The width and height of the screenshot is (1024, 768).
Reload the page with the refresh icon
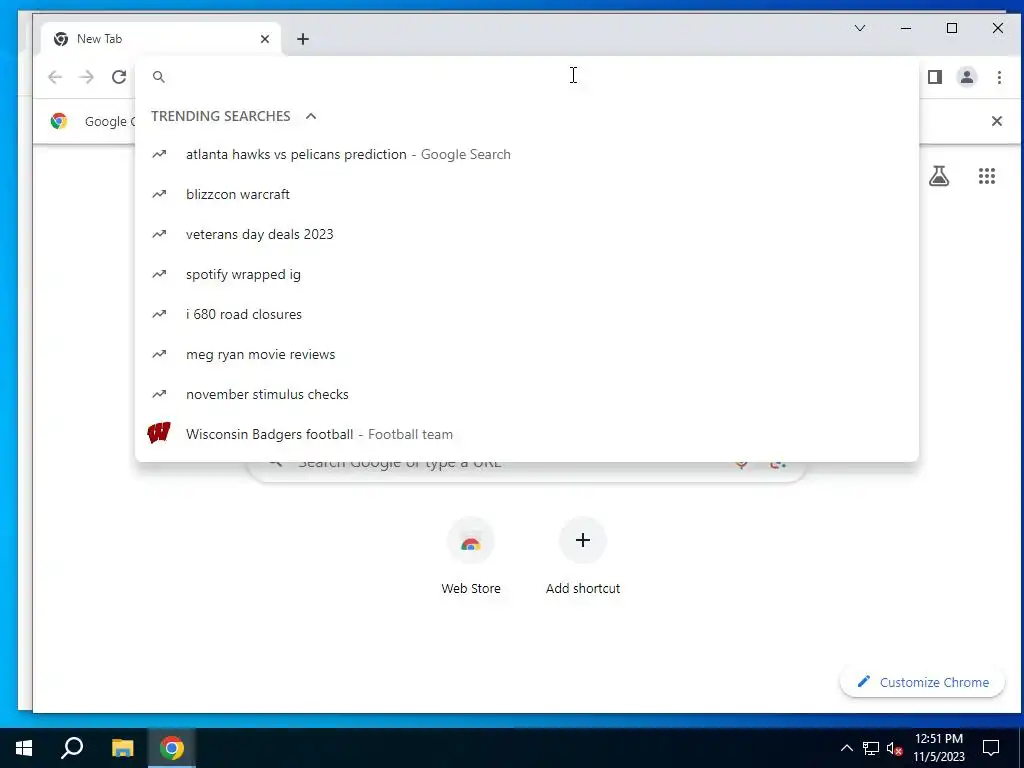tap(119, 77)
